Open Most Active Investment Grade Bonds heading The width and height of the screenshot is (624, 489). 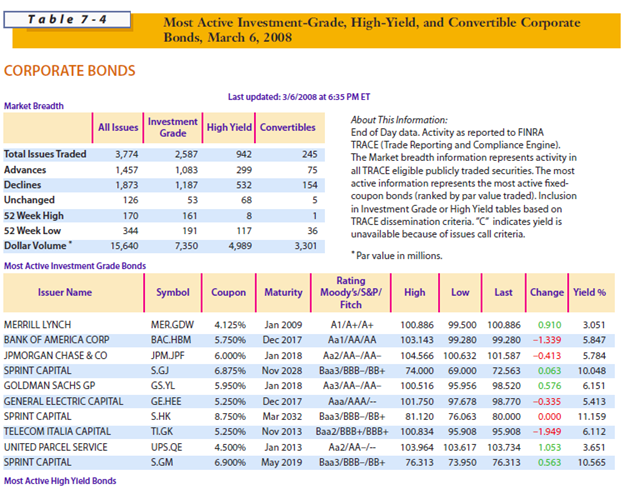click(x=75, y=266)
